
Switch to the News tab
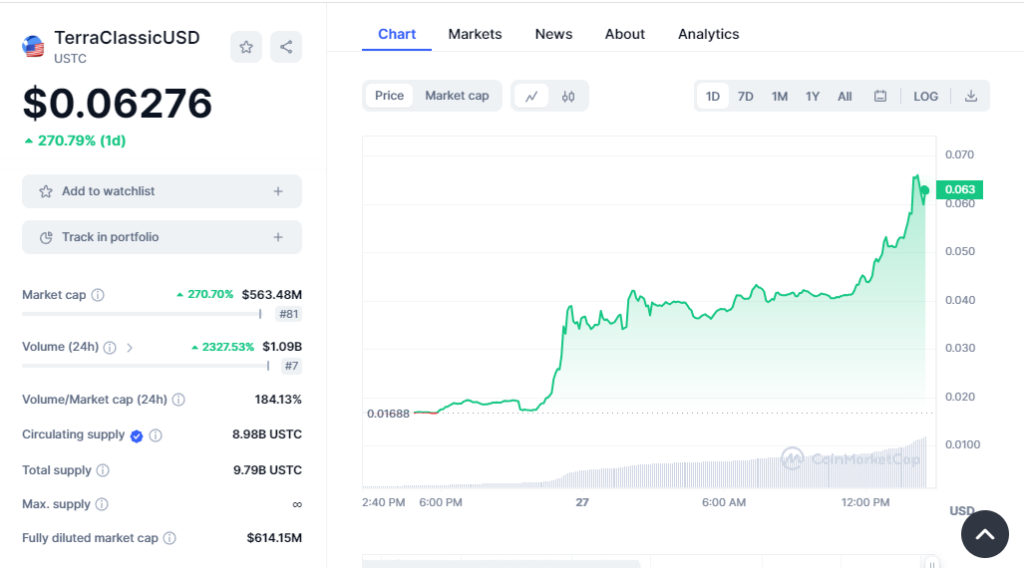click(554, 34)
